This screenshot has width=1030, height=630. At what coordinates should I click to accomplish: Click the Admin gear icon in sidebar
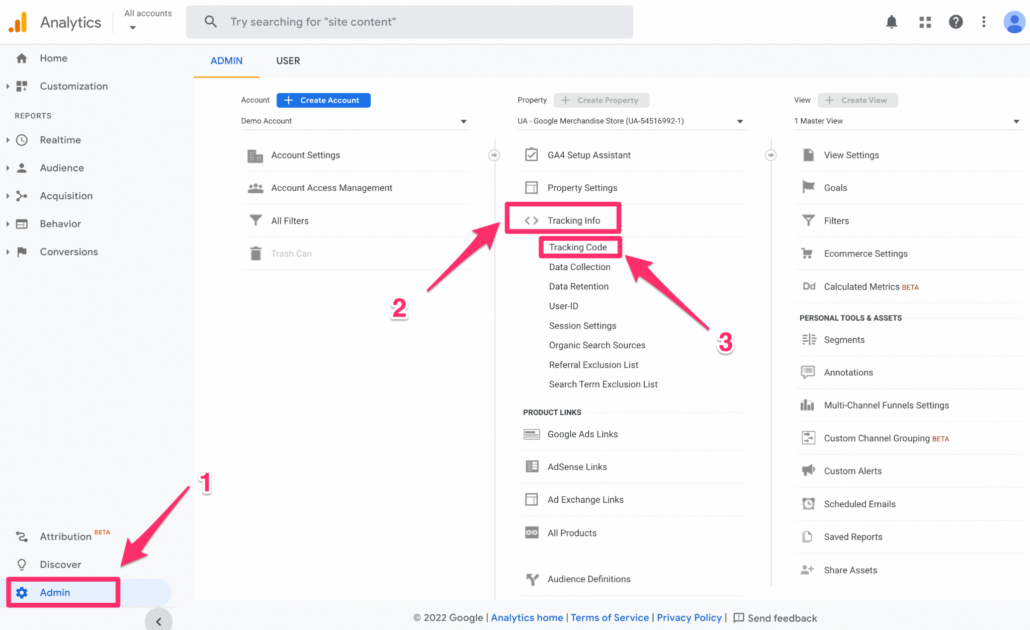click(x=22, y=593)
